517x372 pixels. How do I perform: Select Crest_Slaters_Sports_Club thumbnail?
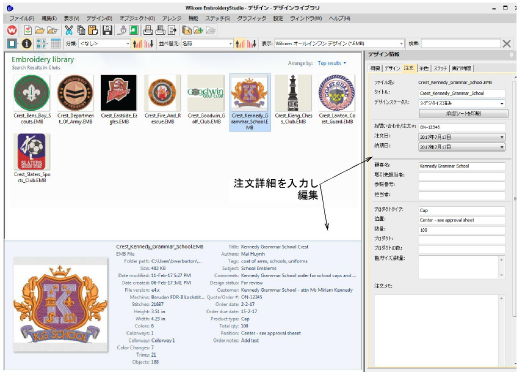(32, 158)
